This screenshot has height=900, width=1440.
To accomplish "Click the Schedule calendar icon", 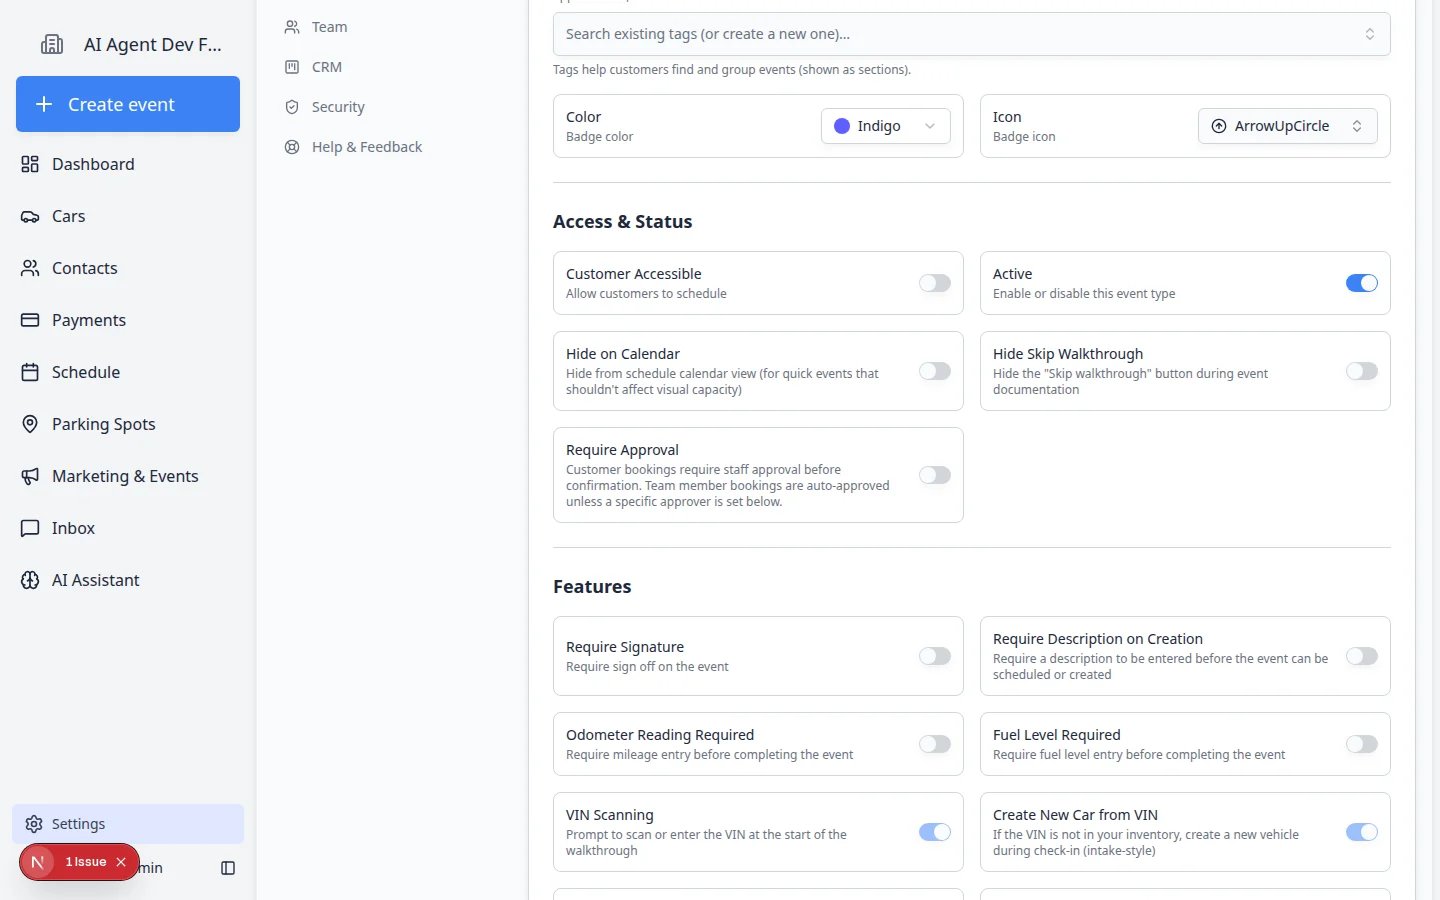I will point(30,372).
